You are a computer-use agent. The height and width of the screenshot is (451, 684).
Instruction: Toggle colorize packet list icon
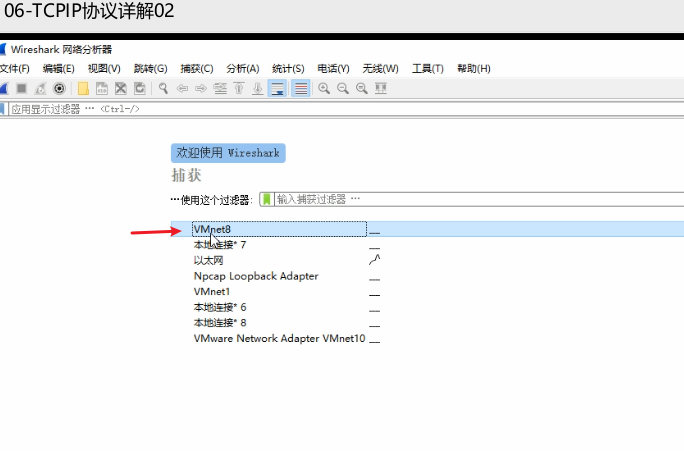coord(300,88)
